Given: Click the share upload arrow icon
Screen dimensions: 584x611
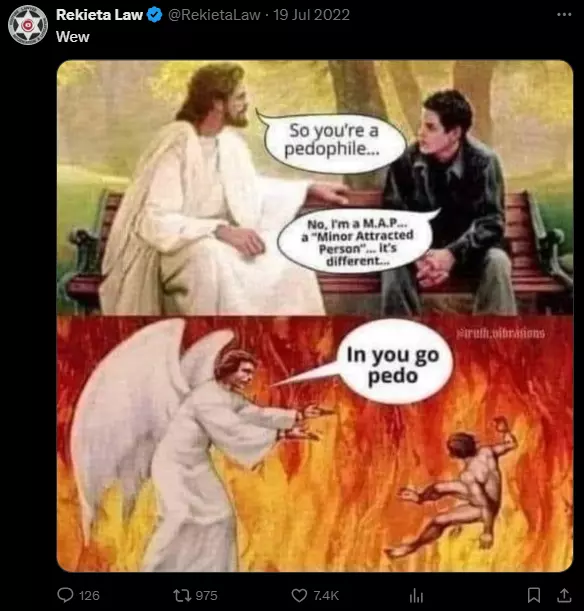Looking at the screenshot, I should 564,595.
